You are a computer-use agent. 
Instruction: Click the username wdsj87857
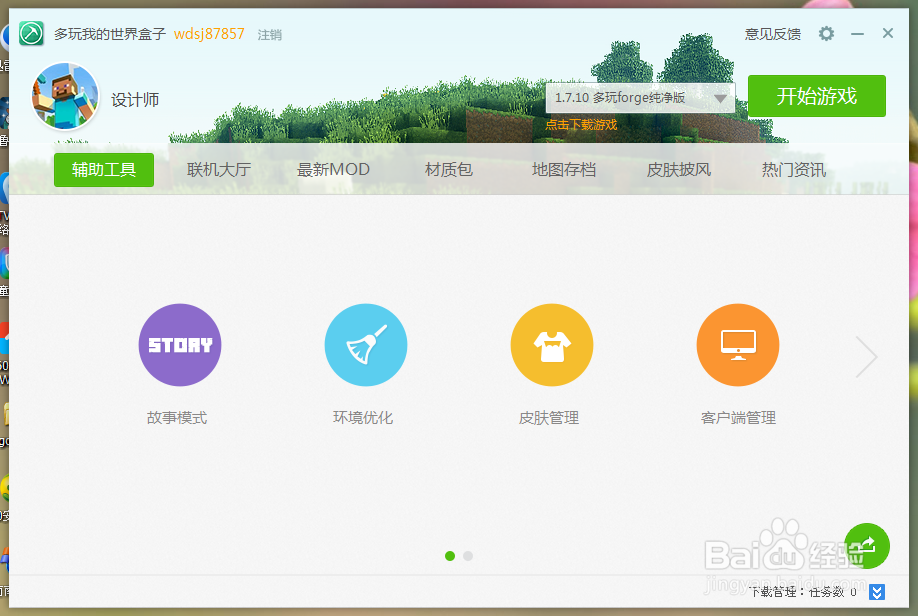(209, 34)
